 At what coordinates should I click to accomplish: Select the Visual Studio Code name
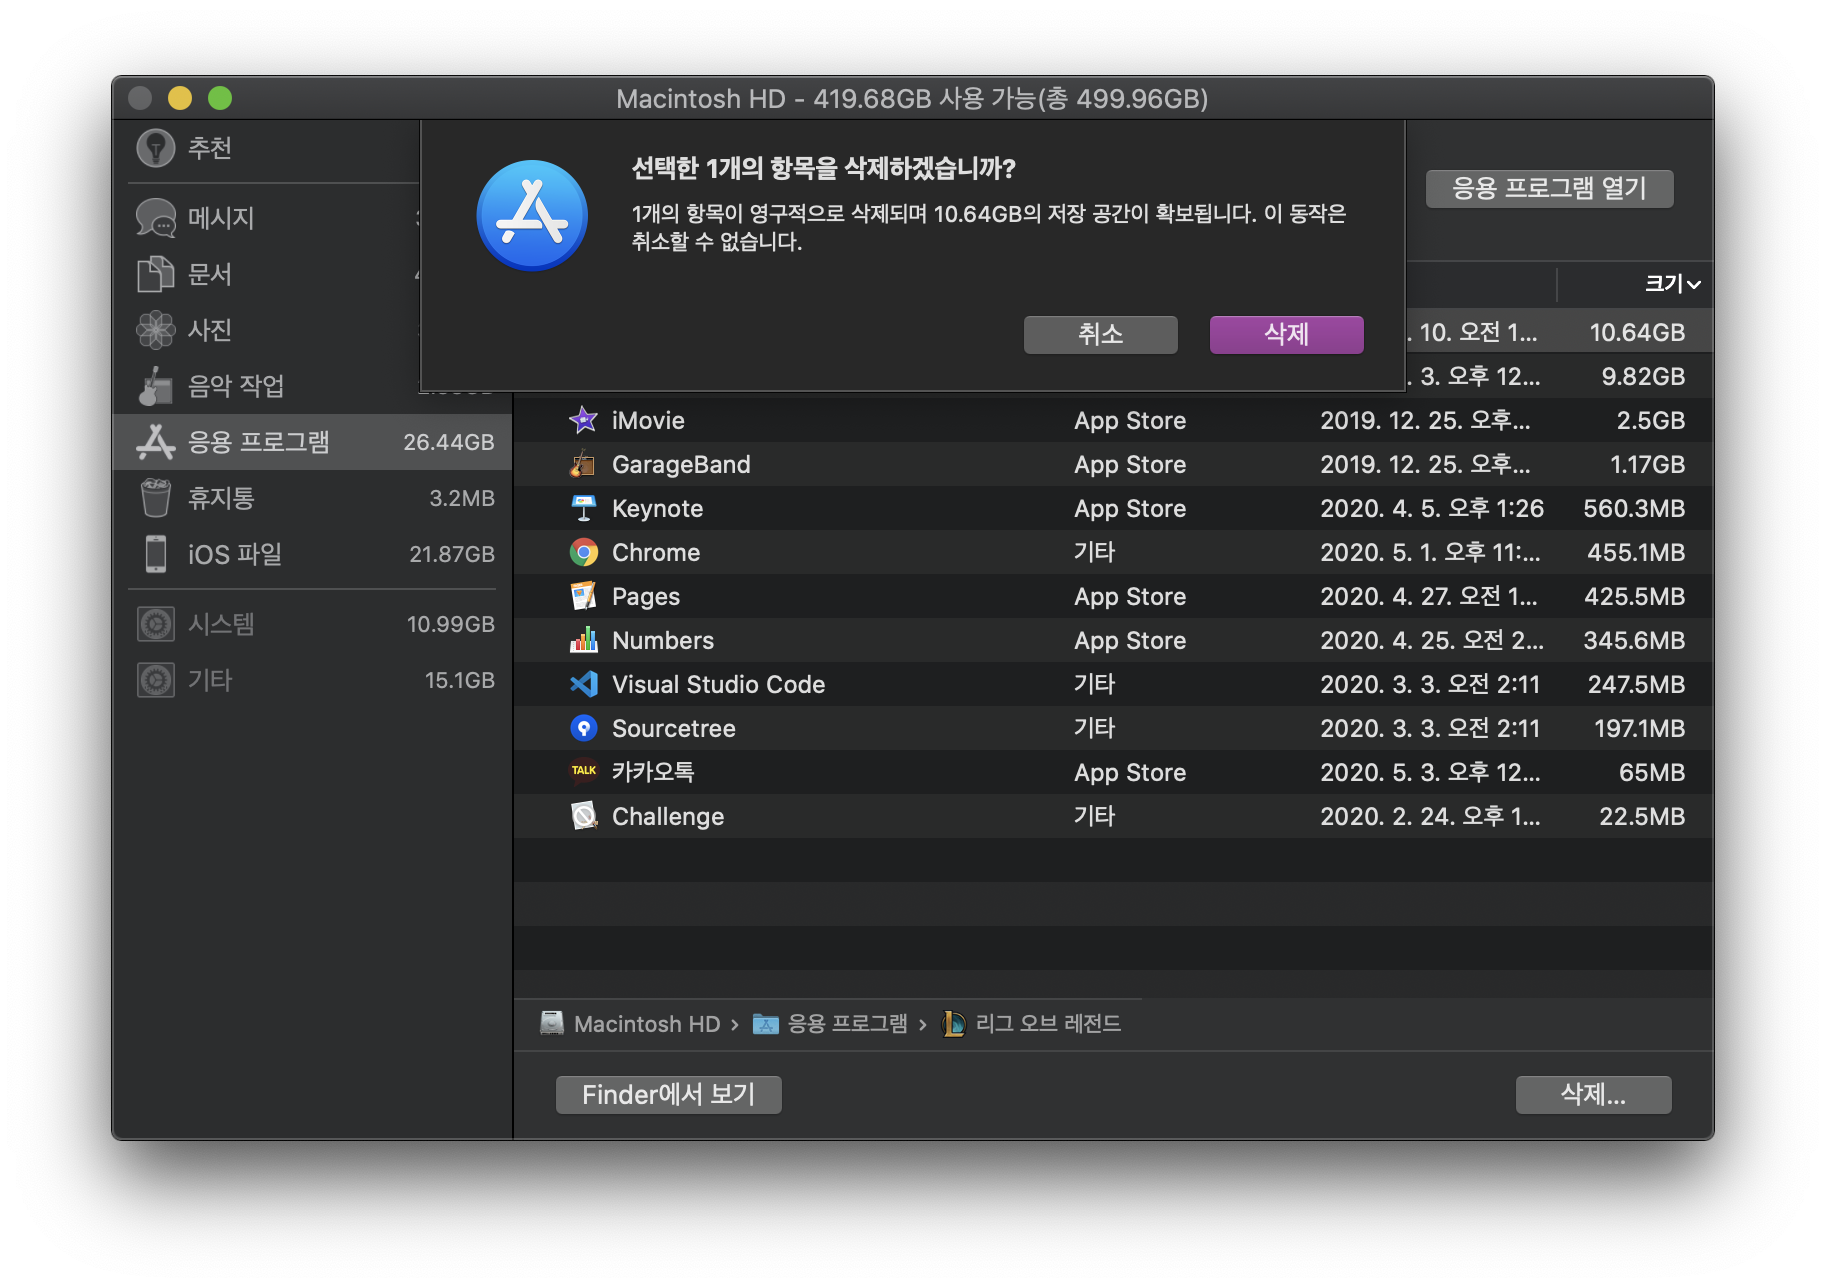718,685
